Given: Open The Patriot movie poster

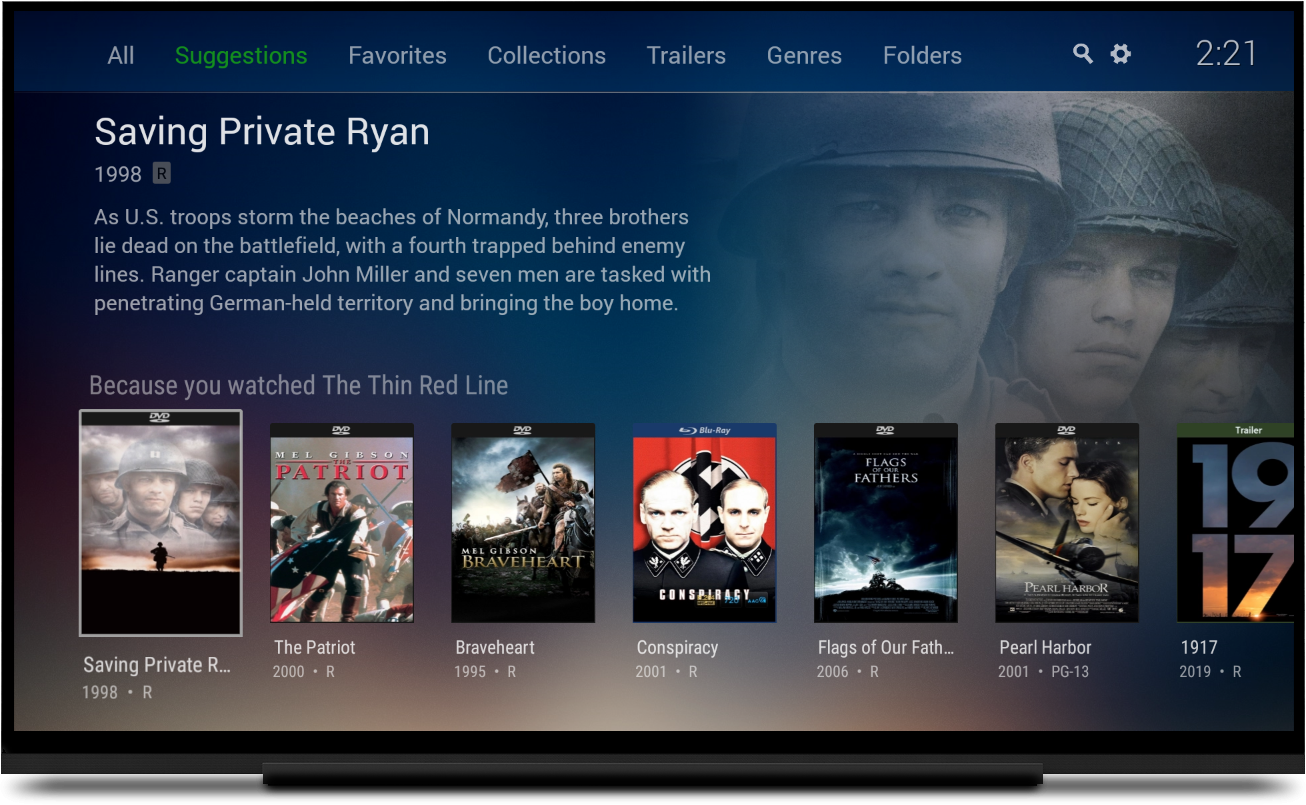Looking at the screenshot, I should pyautogui.click(x=341, y=522).
